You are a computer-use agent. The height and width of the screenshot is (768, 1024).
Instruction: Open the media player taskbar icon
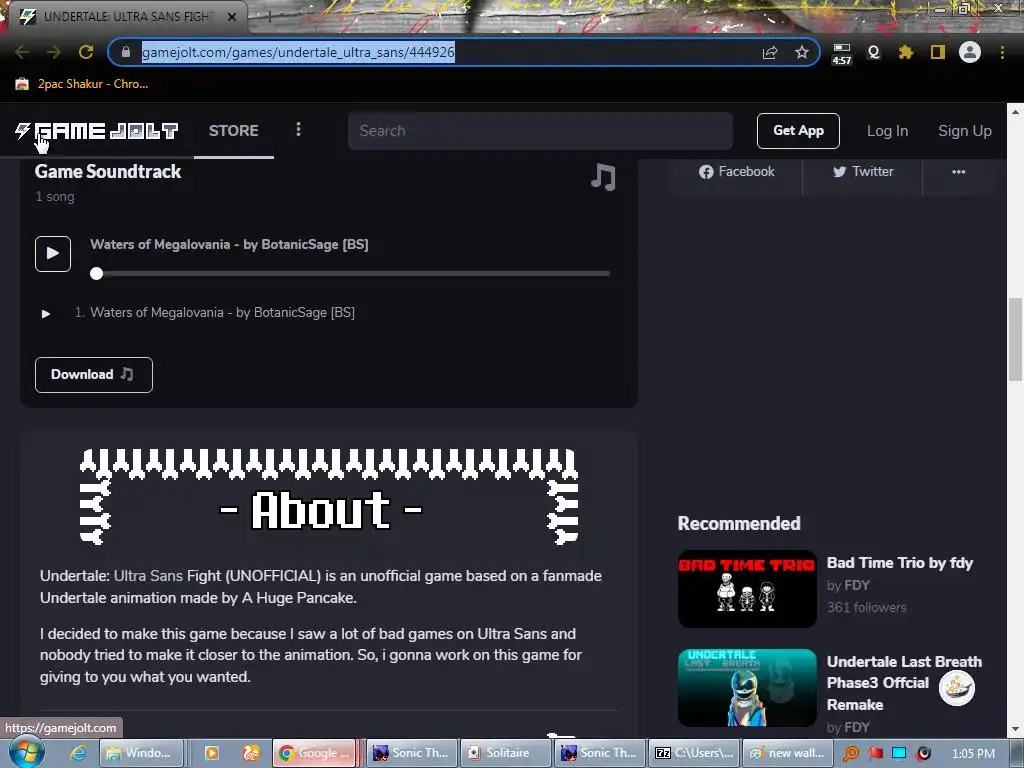coord(212,753)
